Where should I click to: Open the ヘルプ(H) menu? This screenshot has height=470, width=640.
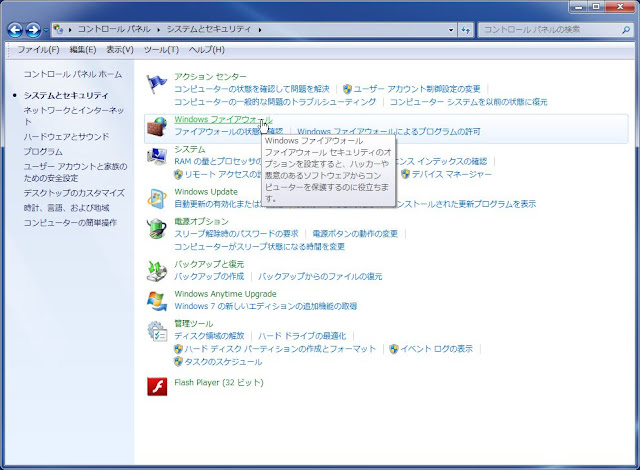pyautogui.click(x=207, y=49)
